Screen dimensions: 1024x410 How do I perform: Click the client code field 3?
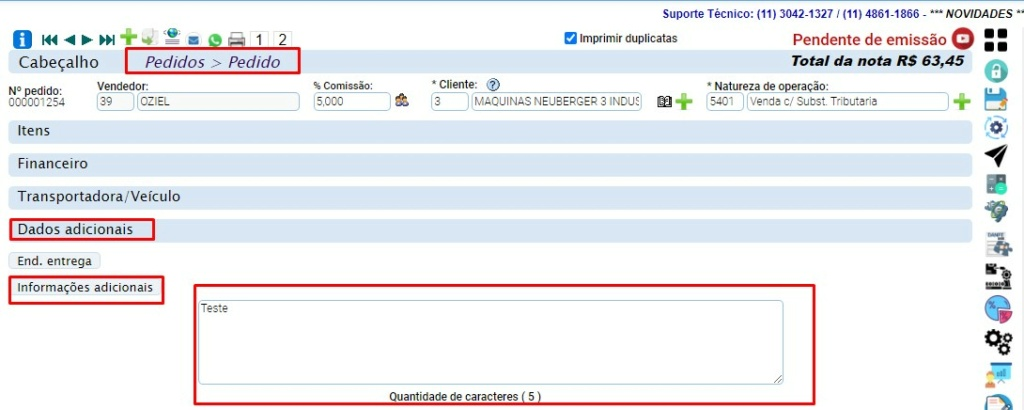(x=450, y=102)
